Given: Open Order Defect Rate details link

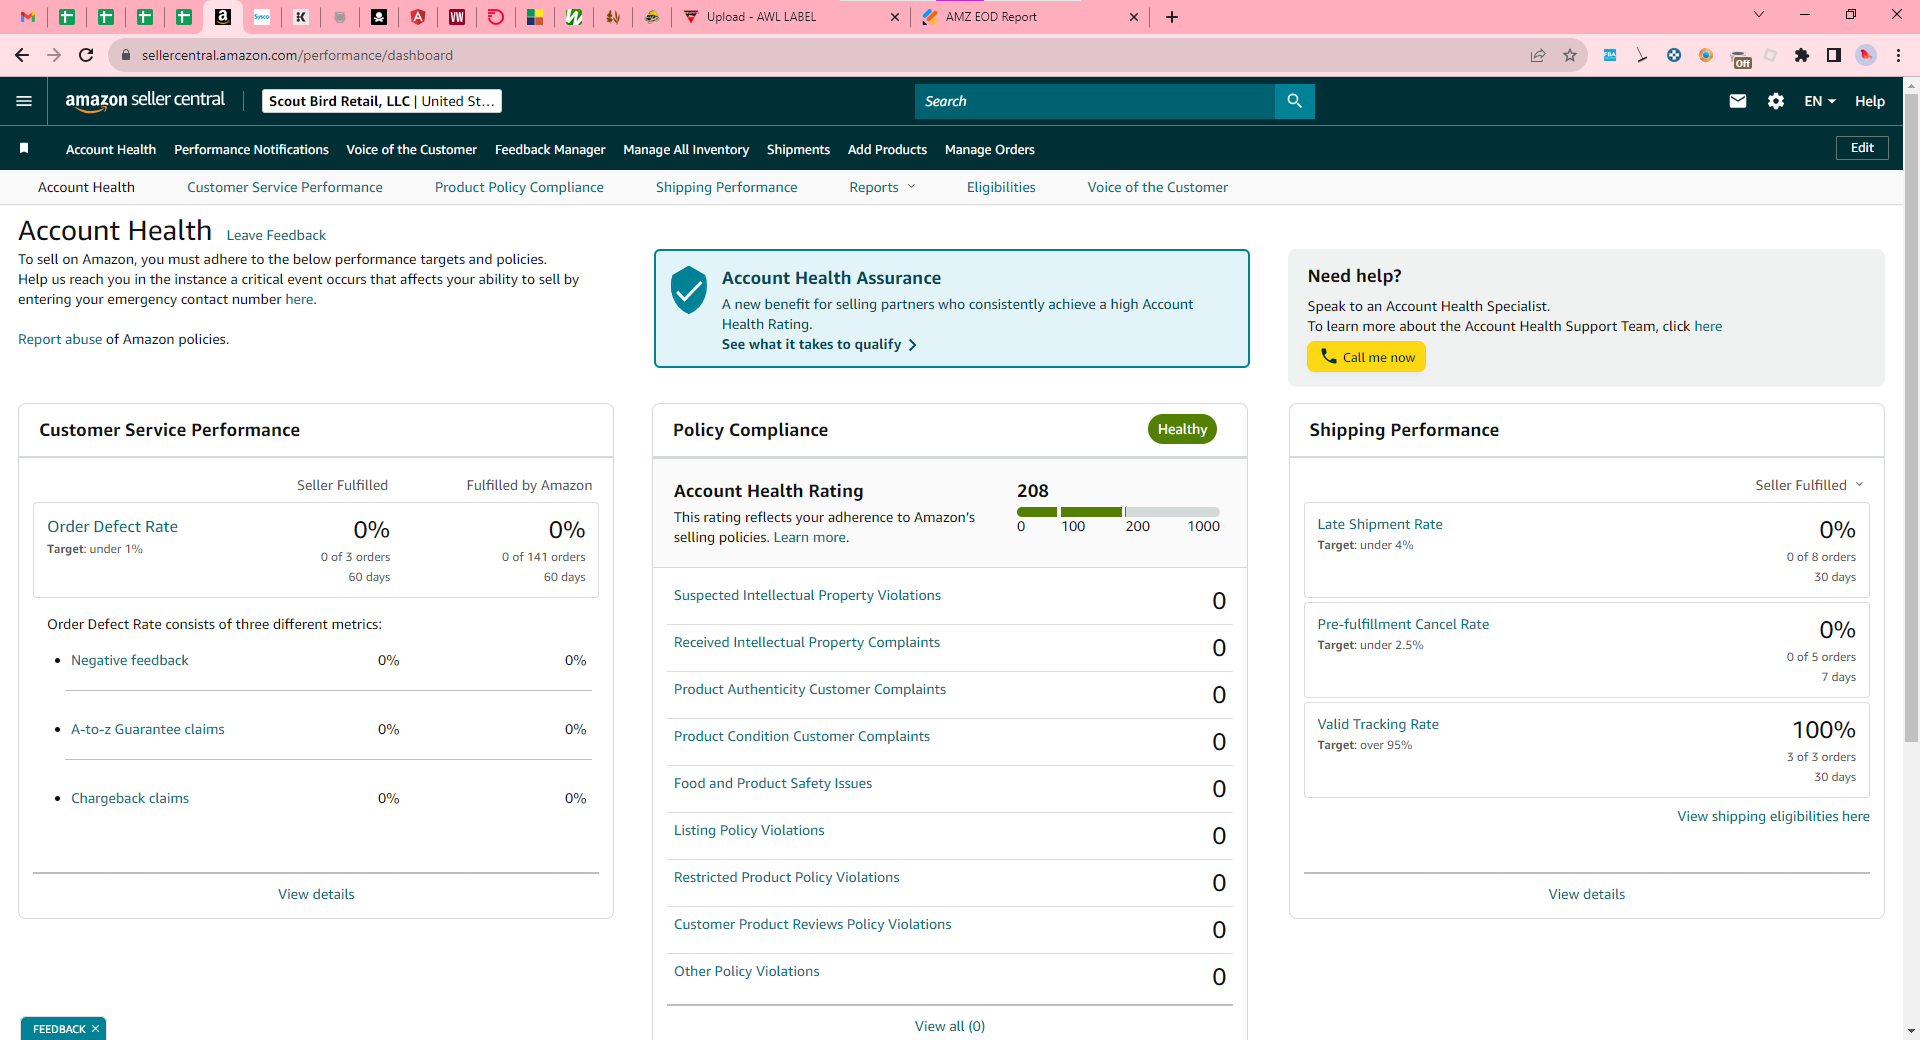Looking at the screenshot, I should [112, 526].
